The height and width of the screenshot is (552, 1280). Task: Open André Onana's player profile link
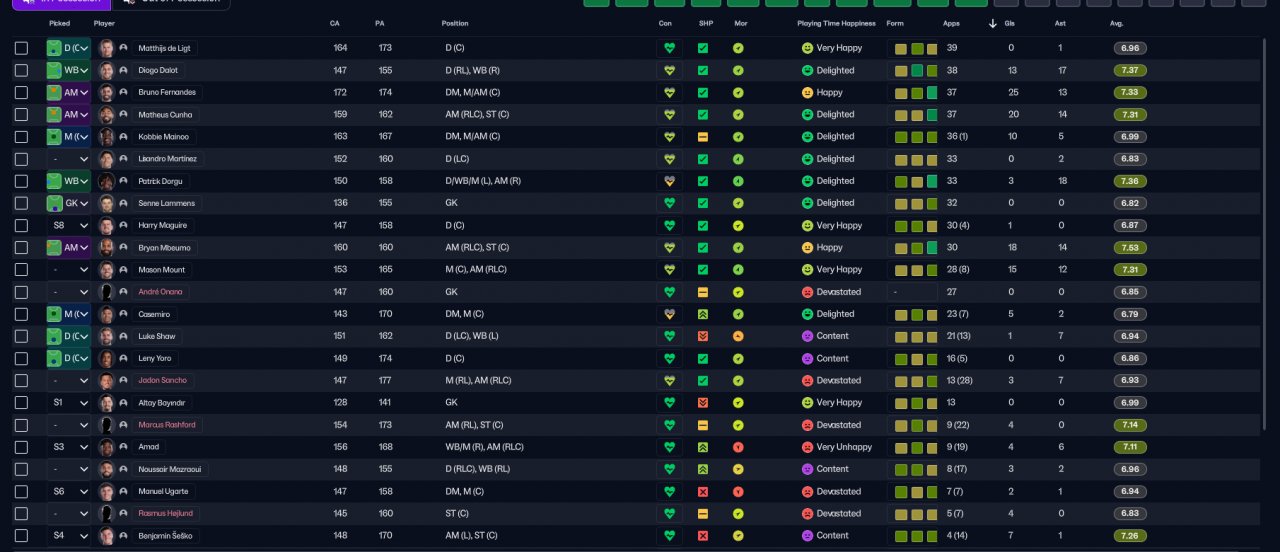coord(159,292)
